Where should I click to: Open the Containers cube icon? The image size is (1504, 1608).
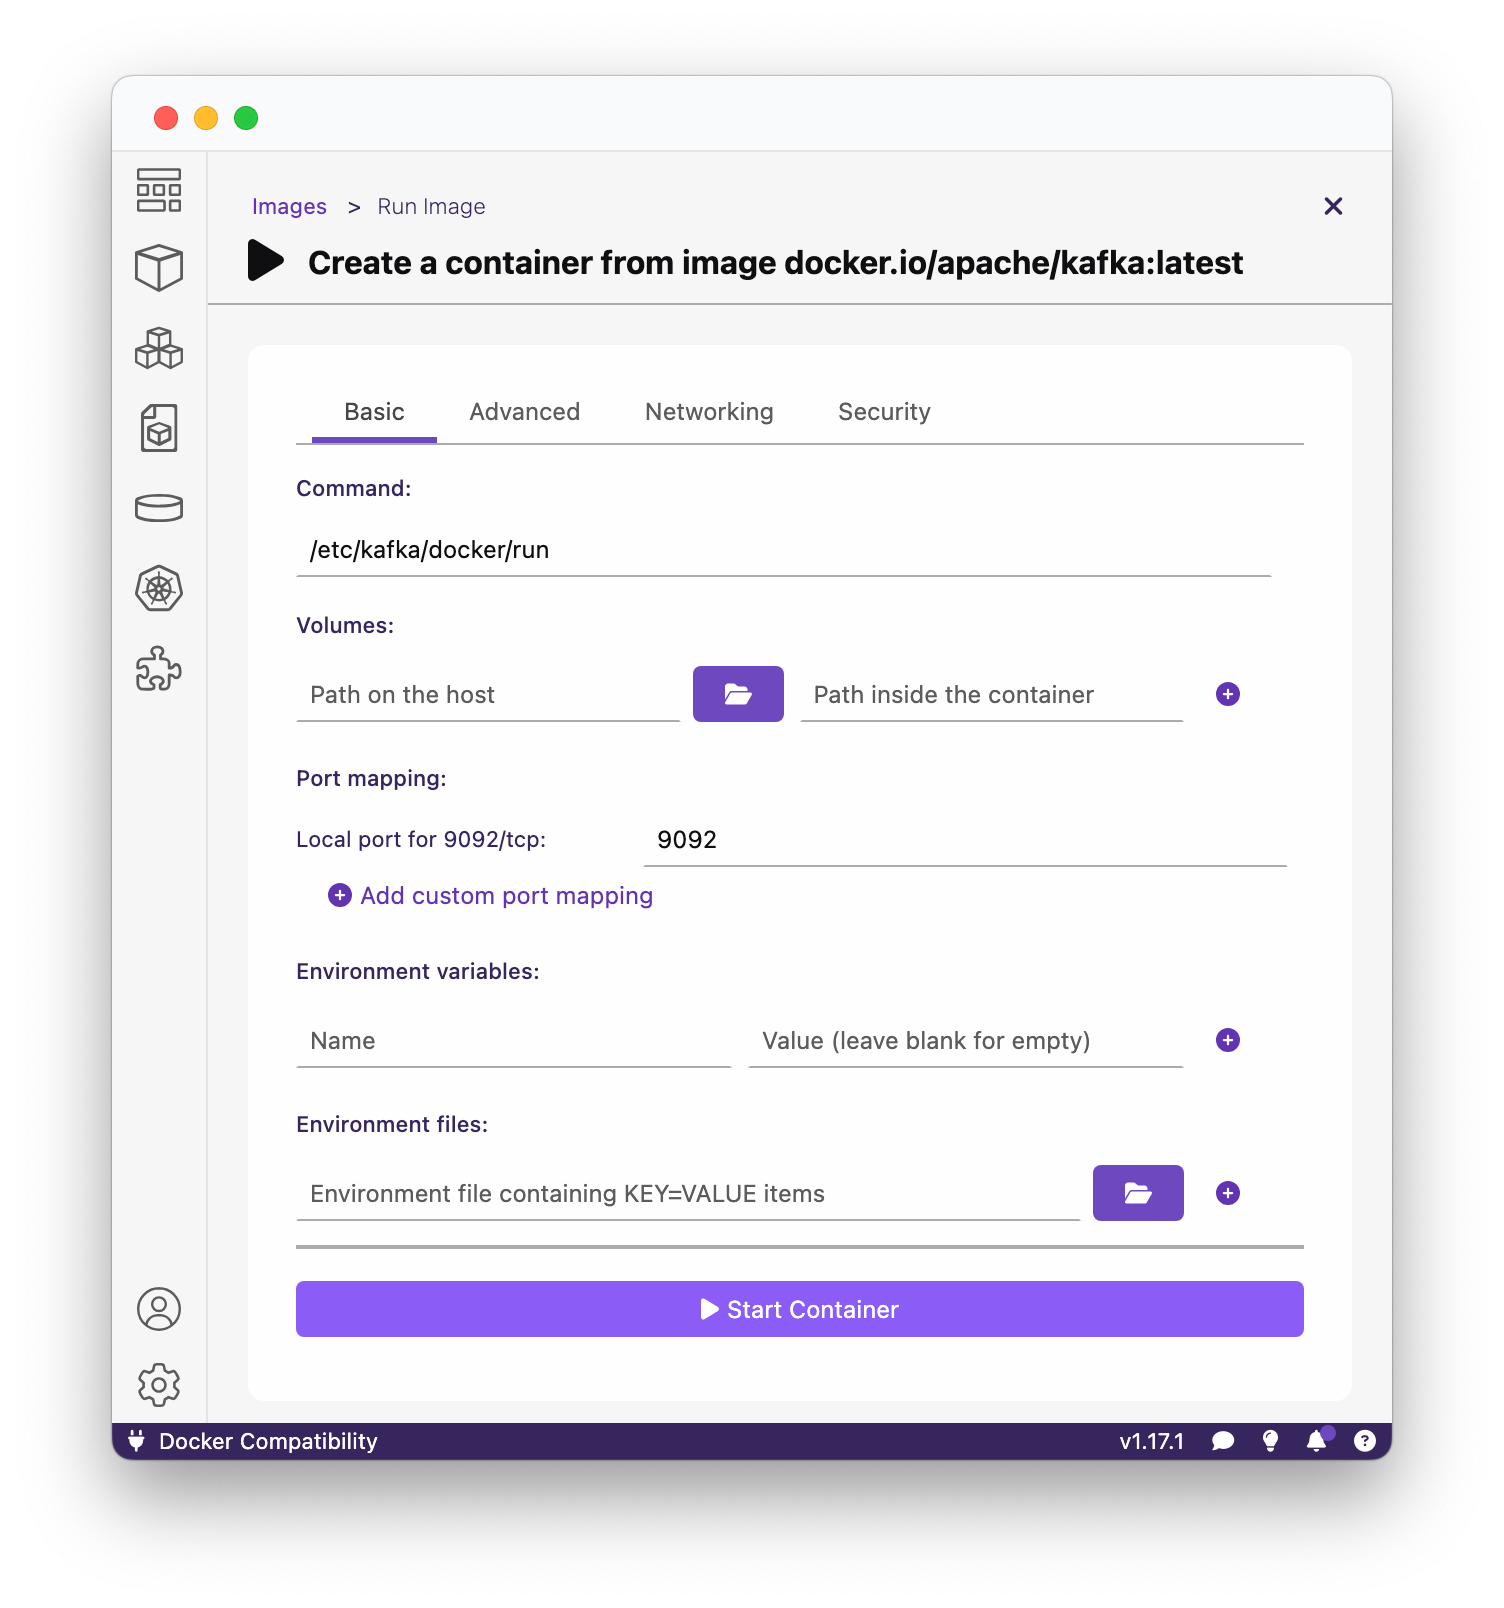(159, 268)
